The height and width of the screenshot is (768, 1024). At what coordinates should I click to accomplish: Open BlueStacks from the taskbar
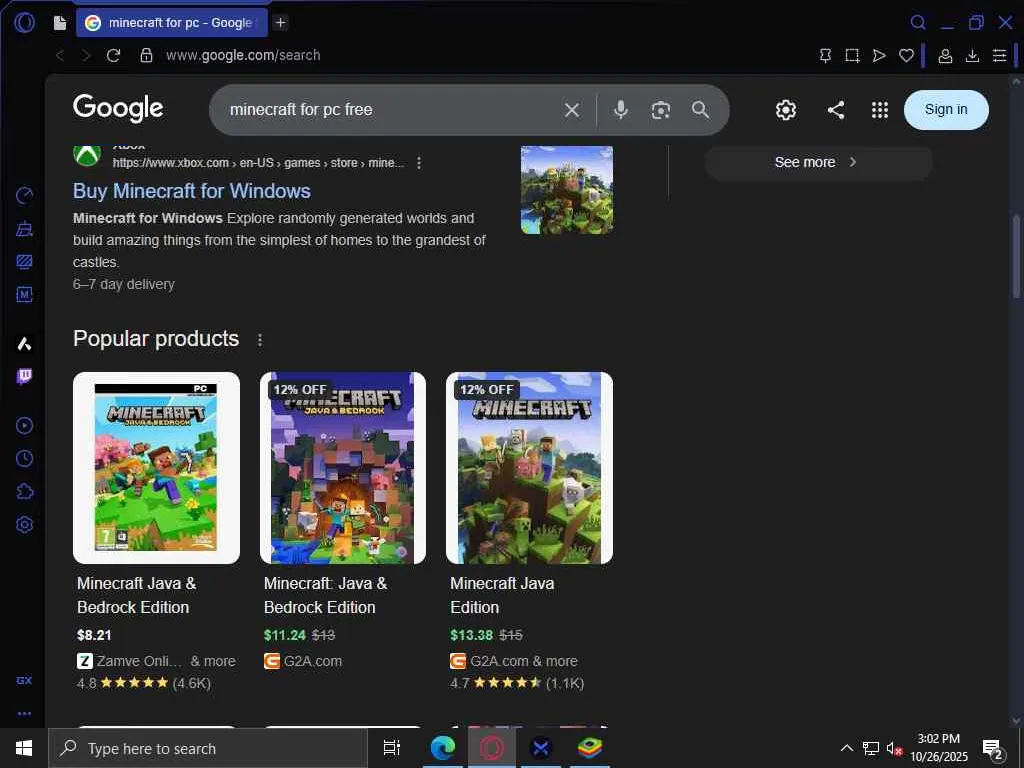[590, 748]
